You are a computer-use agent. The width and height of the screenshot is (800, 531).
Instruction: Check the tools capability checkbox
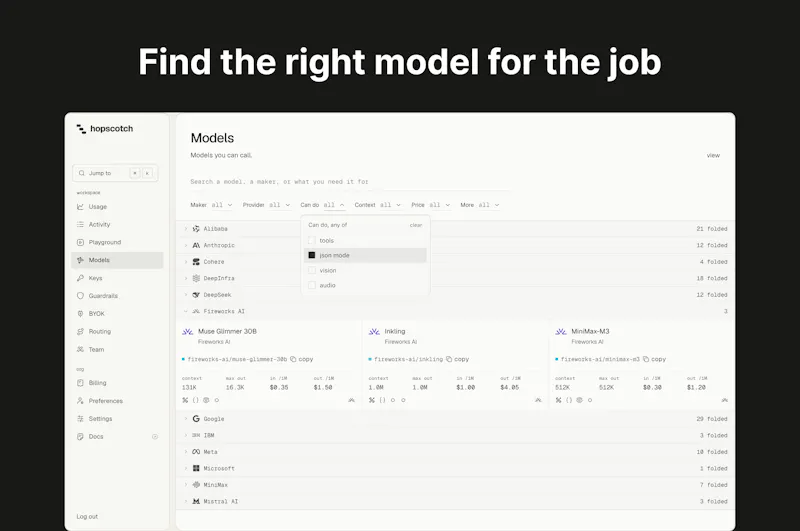(x=312, y=240)
